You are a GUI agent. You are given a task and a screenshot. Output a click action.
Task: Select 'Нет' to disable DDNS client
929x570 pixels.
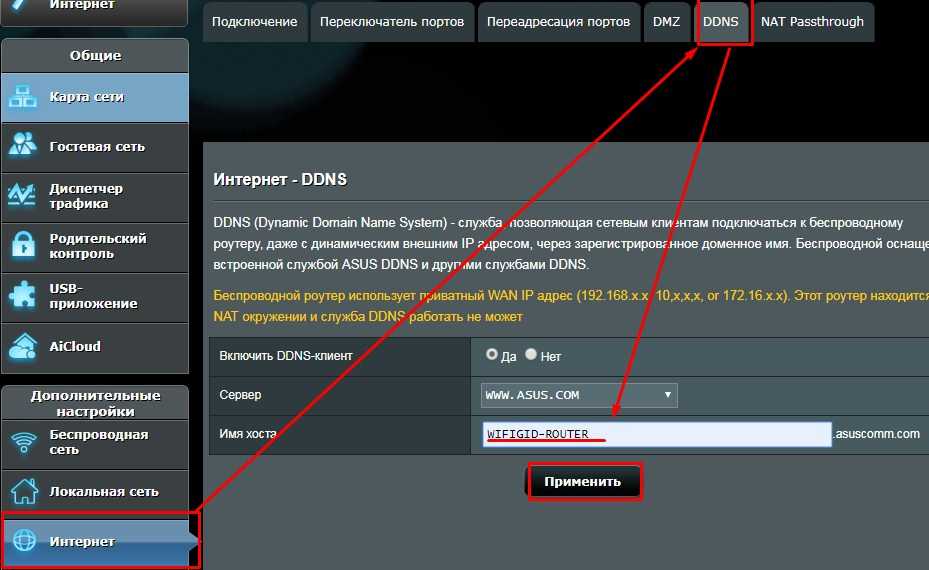point(531,354)
